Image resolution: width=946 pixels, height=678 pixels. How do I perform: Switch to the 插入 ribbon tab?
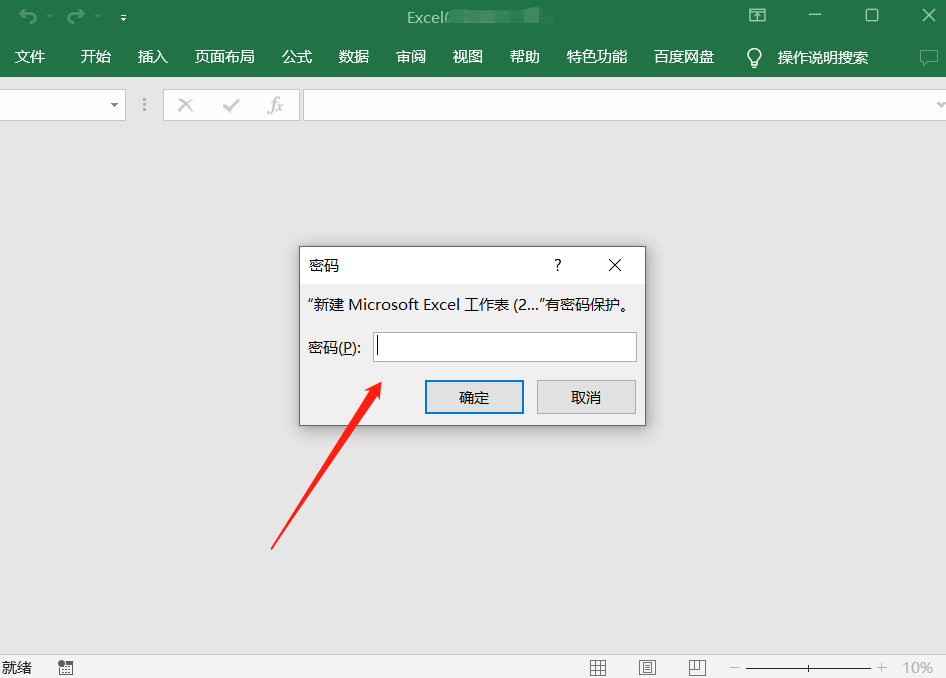152,57
